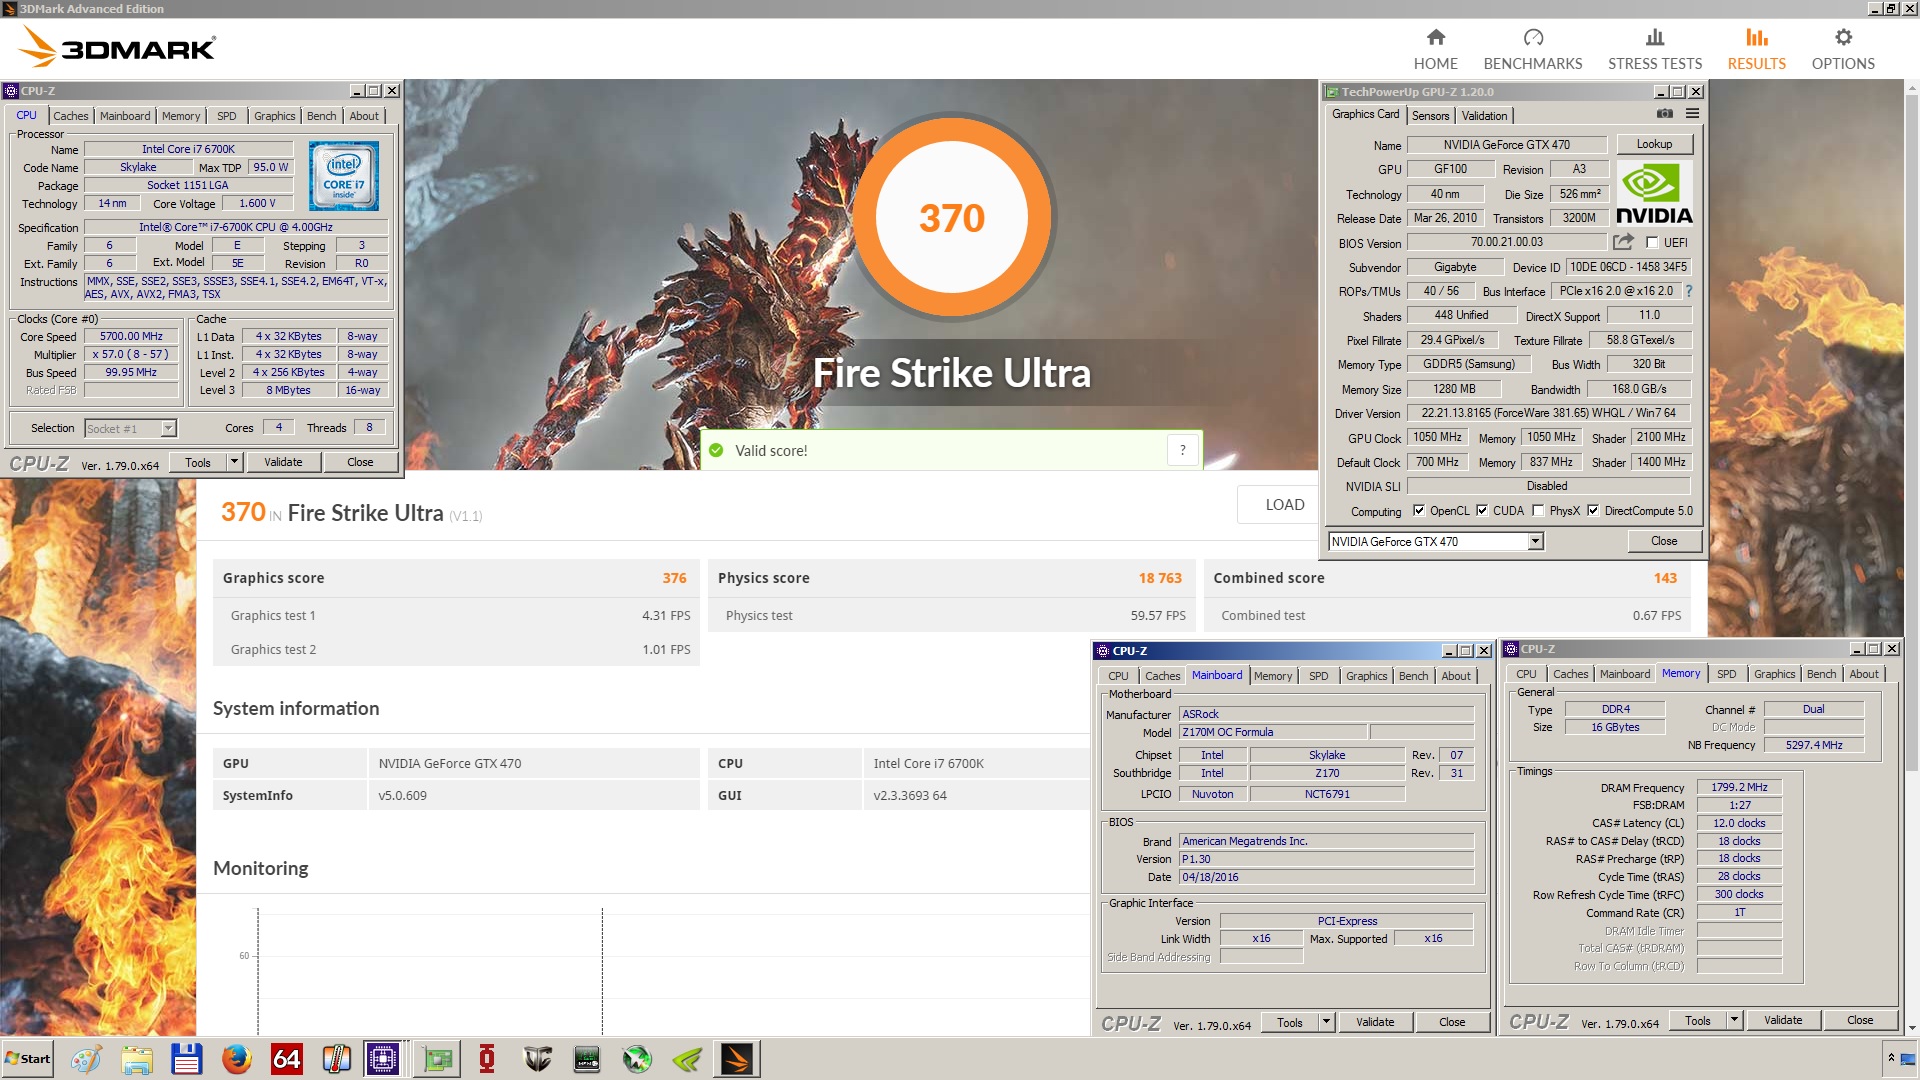This screenshot has width=1920, height=1080.
Task: Open the green memory chip taskbar icon
Action: 587,1059
